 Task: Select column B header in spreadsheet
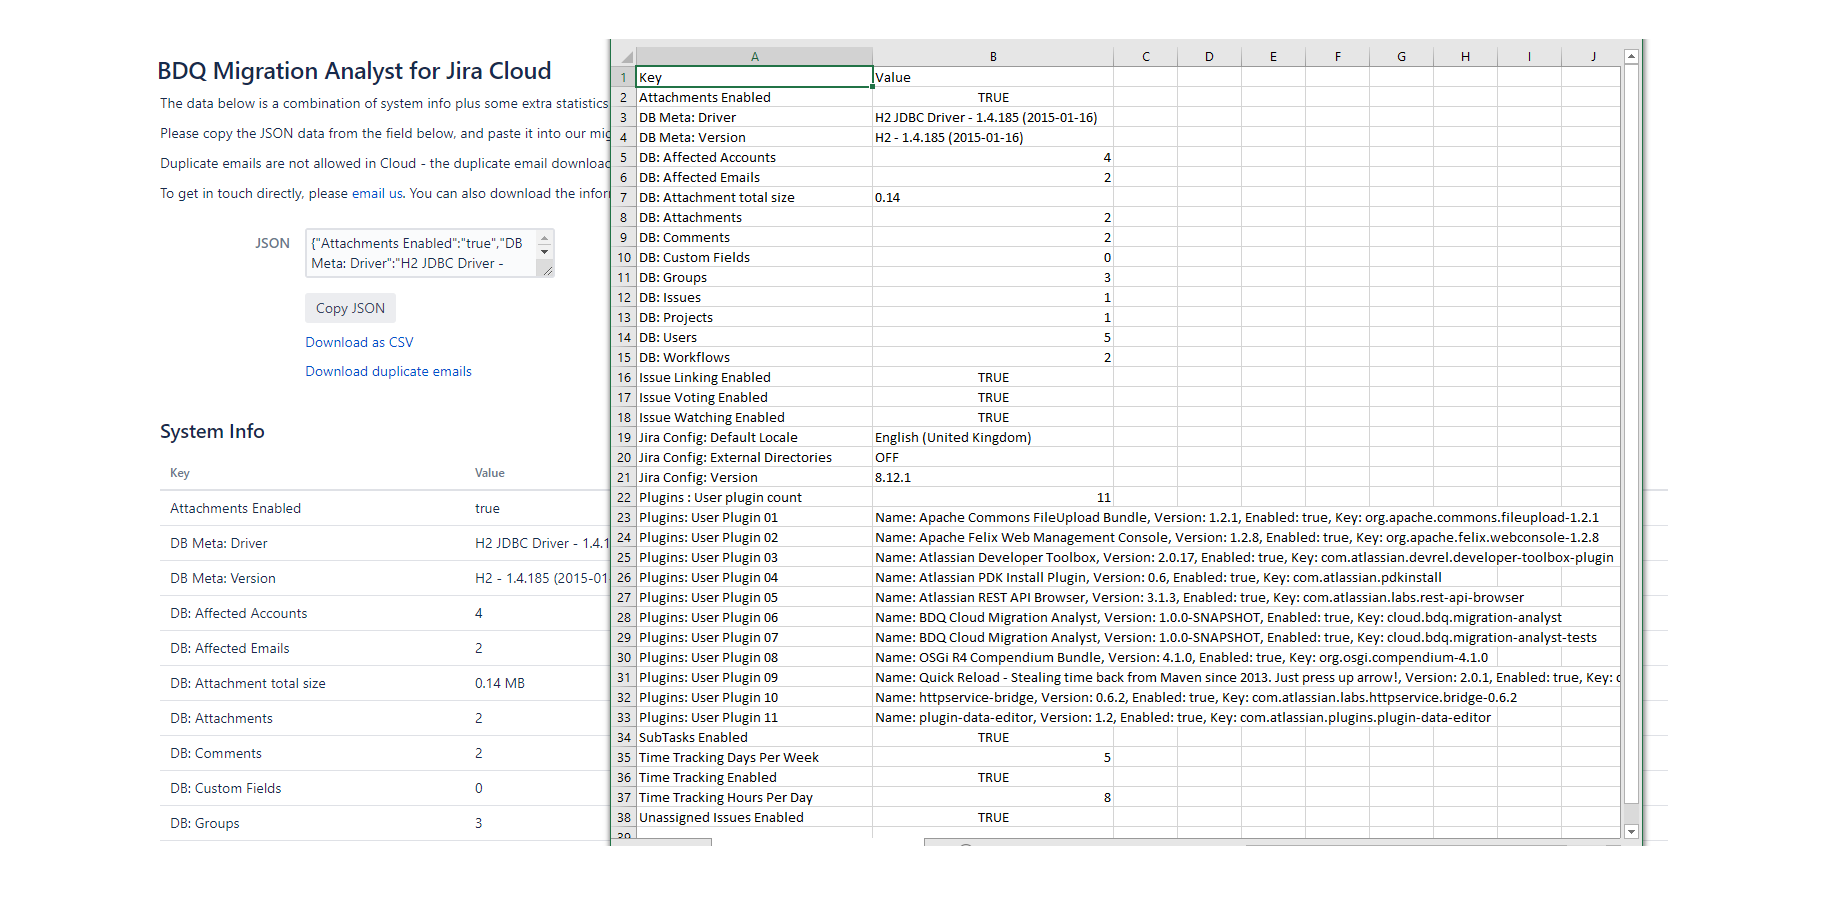pos(992,57)
